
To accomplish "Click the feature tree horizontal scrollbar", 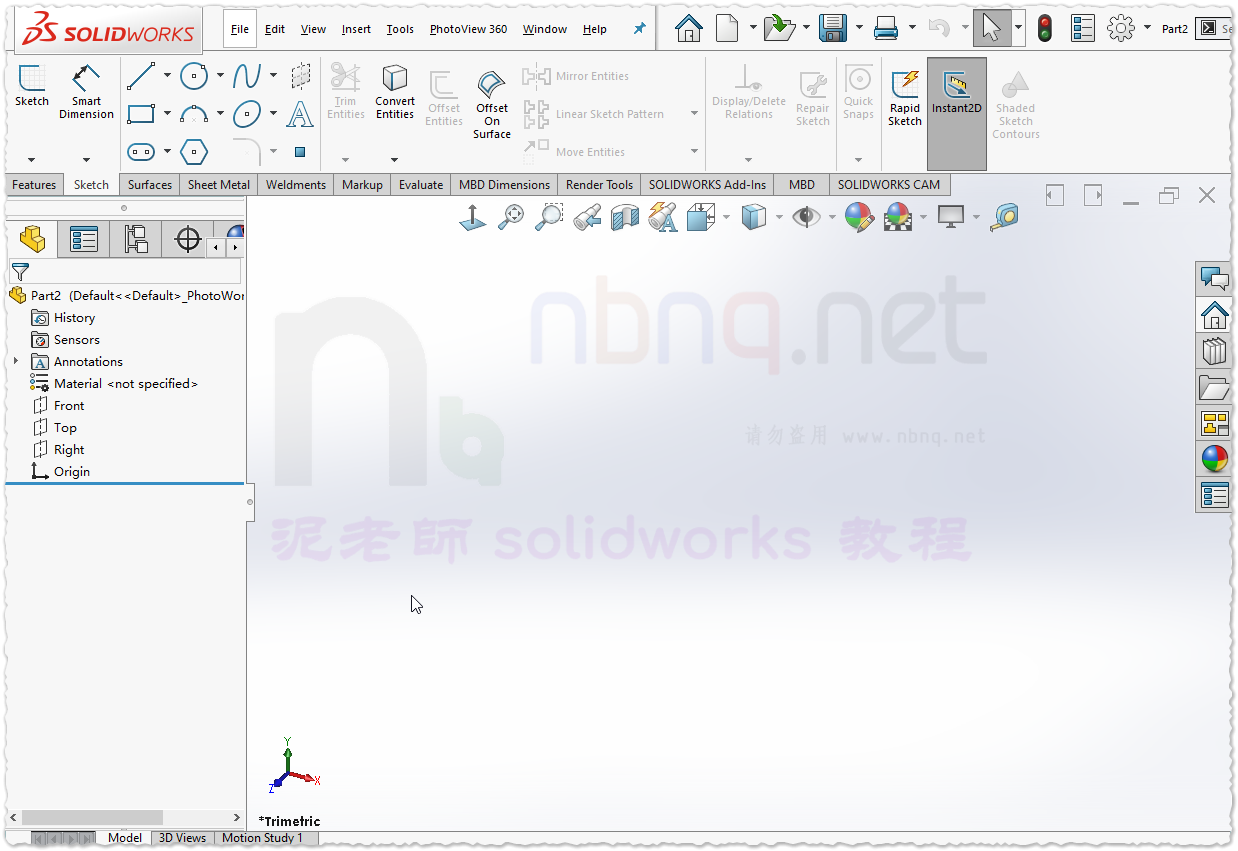I will pyautogui.click(x=92, y=817).
